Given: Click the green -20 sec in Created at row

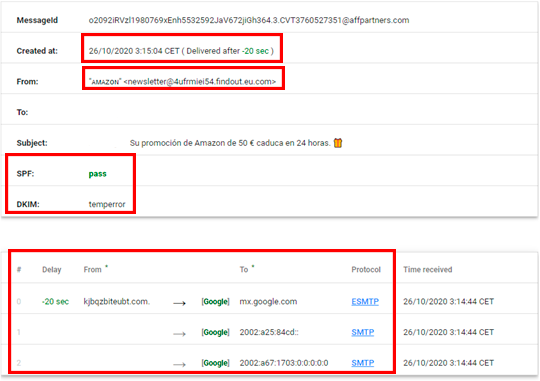Looking at the screenshot, I should tap(255, 51).
